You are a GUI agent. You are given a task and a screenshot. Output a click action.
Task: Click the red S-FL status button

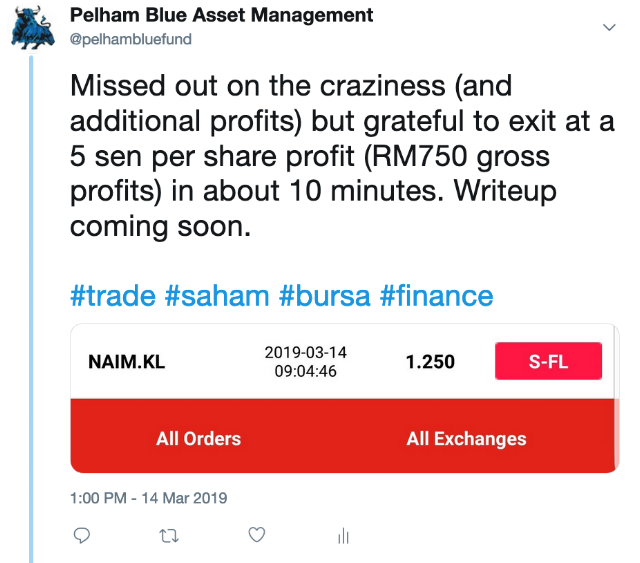point(548,361)
